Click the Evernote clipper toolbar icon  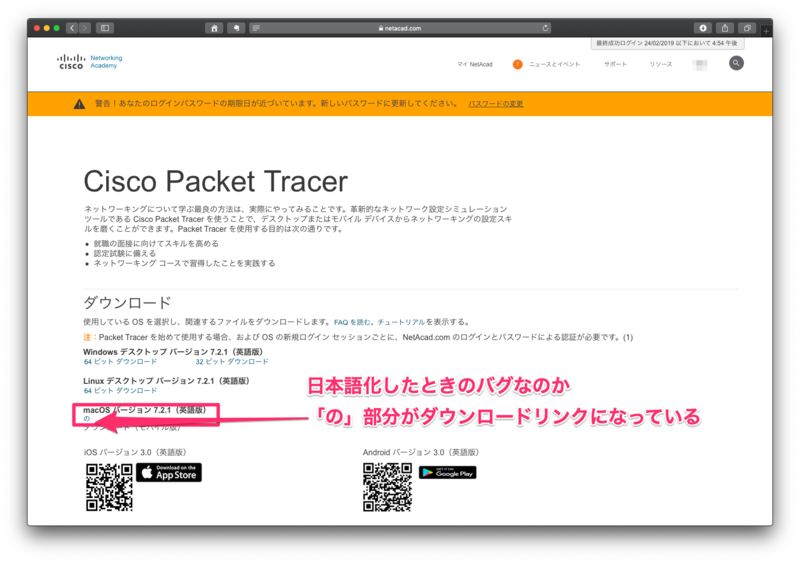pos(236,28)
